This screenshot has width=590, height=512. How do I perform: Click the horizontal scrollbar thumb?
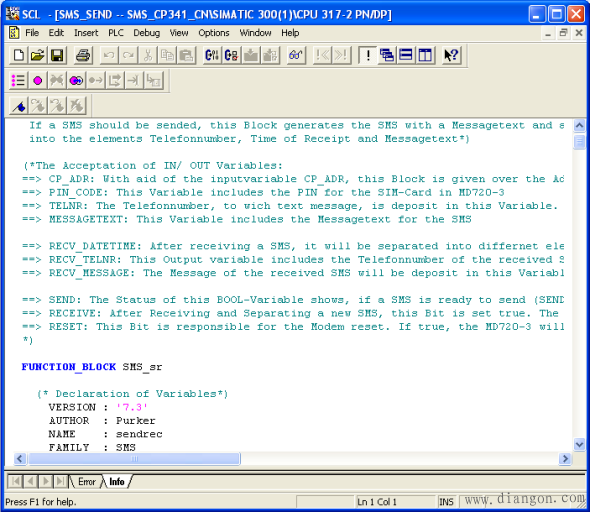[x=134, y=459]
